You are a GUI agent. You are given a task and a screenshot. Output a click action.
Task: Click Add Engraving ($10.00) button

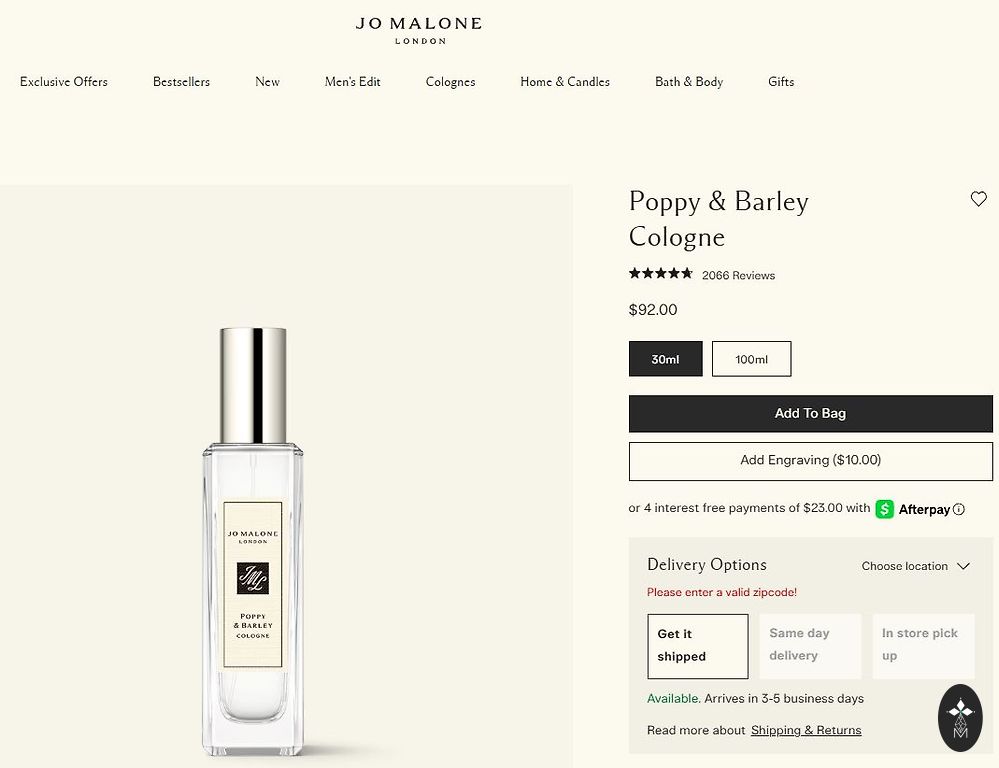[x=810, y=461]
